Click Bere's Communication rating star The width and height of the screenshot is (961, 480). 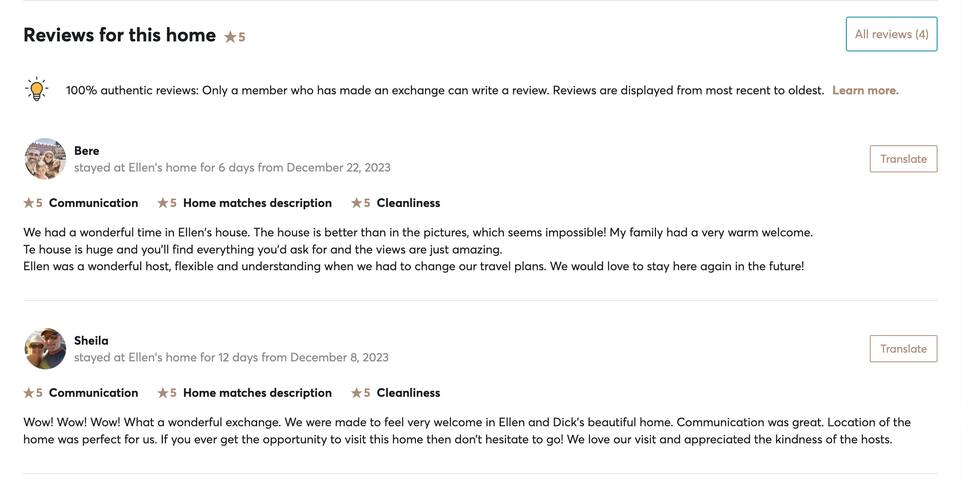tap(29, 203)
